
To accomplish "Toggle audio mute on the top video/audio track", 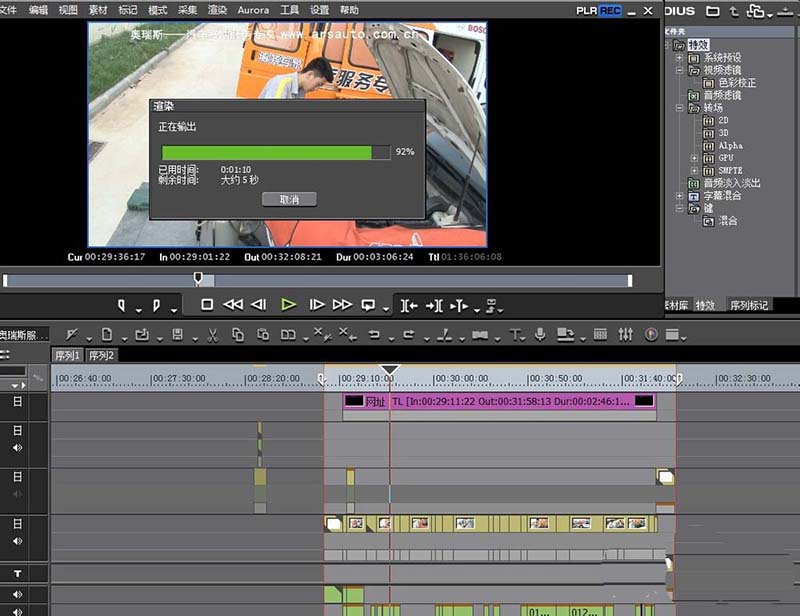I will click(17, 447).
